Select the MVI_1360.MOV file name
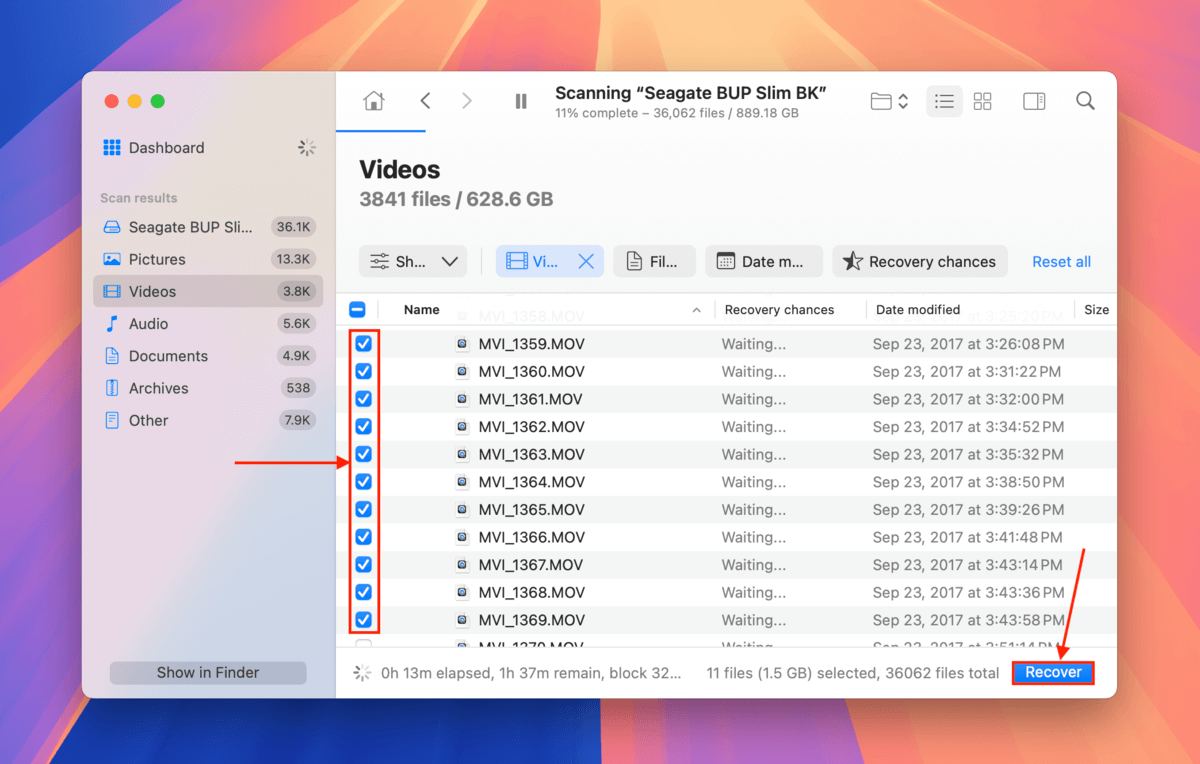The image size is (1200, 764). pos(531,372)
